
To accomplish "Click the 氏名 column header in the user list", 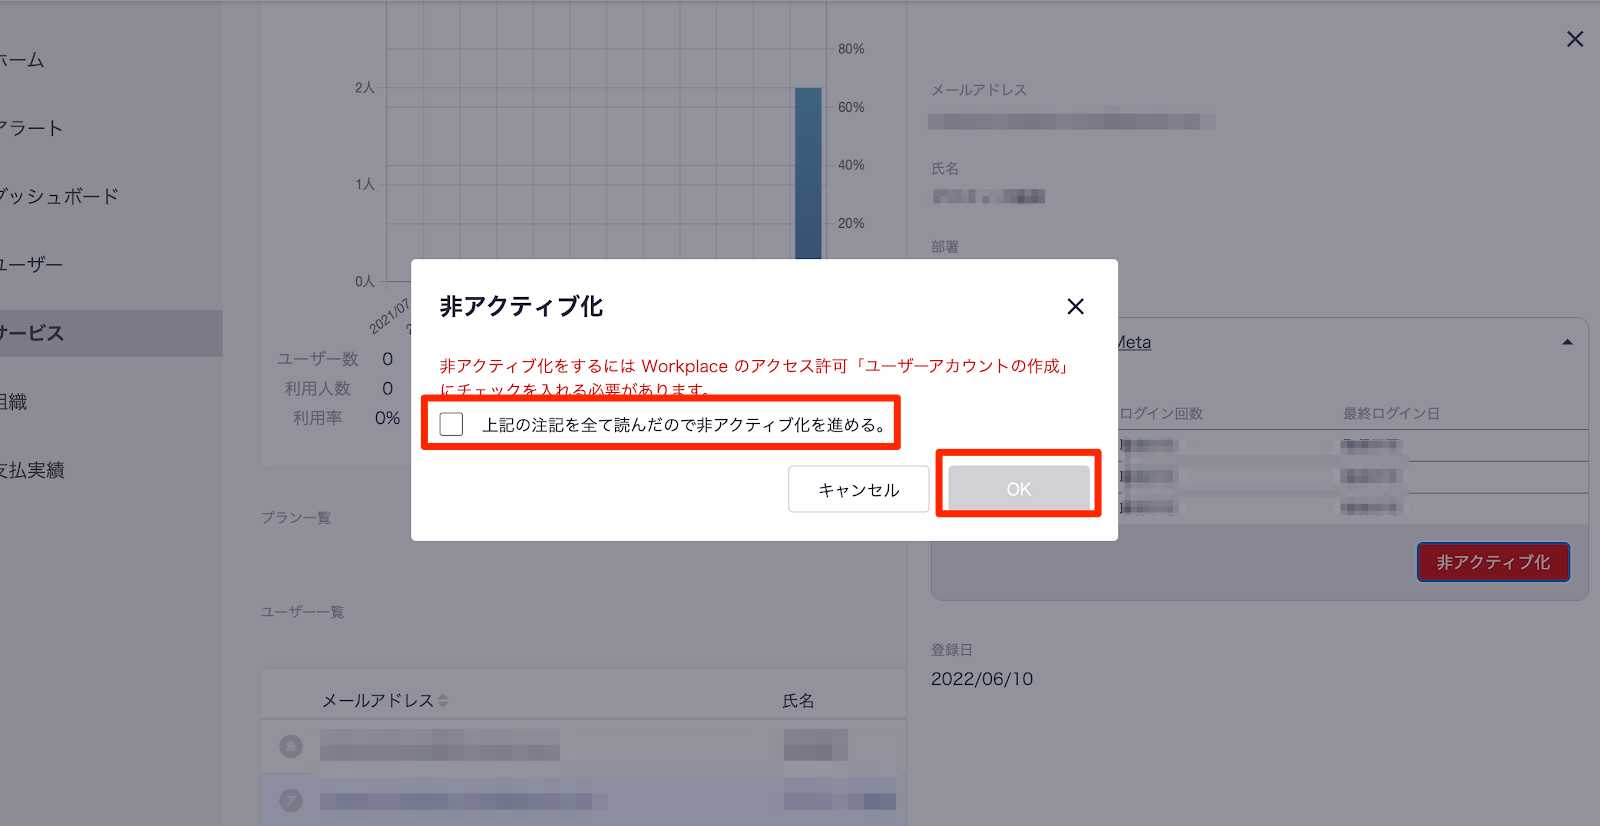I will coord(797,701).
